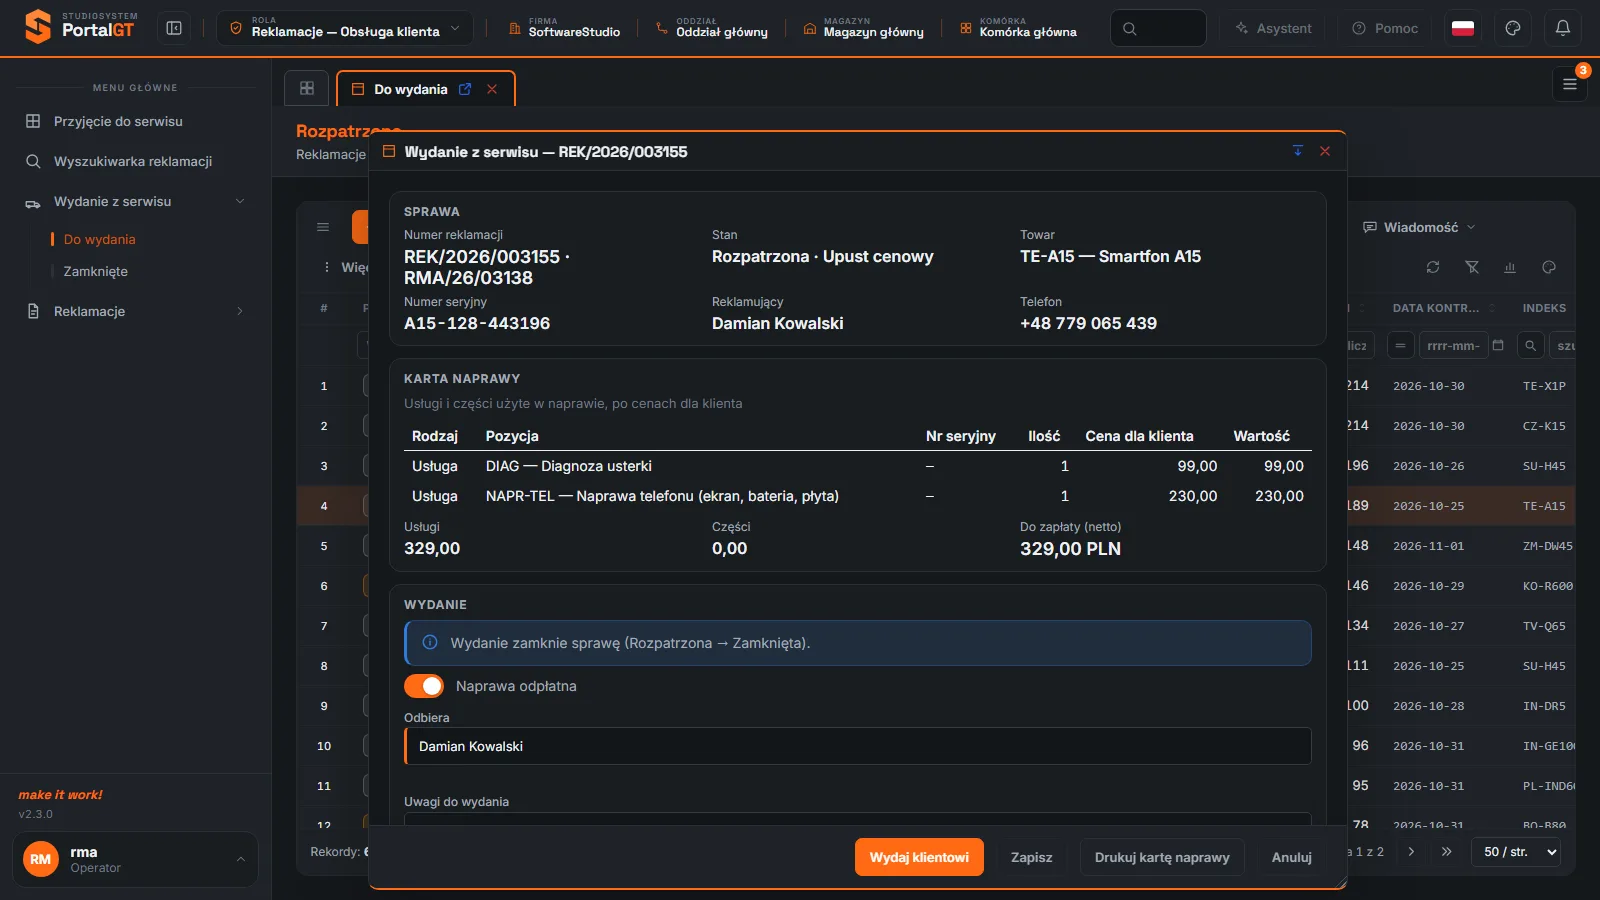Clear filters with the funnel icon
The image size is (1600, 900).
pyautogui.click(x=1472, y=267)
